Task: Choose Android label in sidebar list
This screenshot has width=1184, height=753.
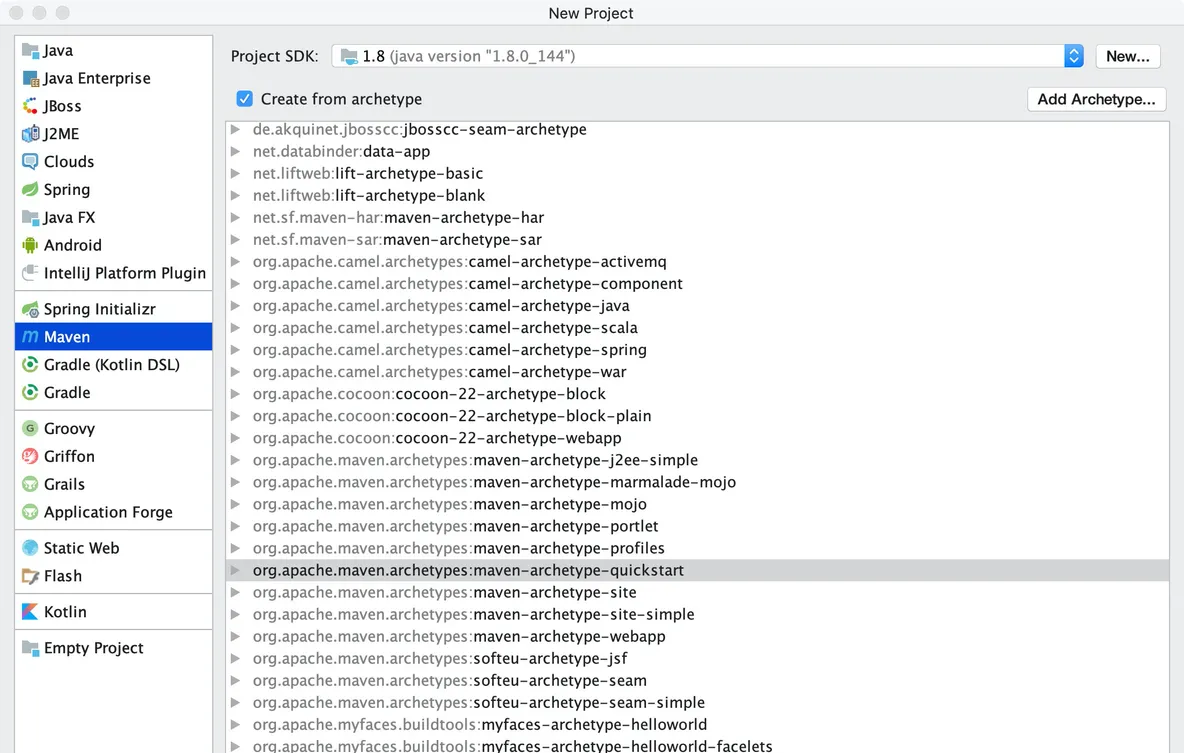Action: (72, 245)
